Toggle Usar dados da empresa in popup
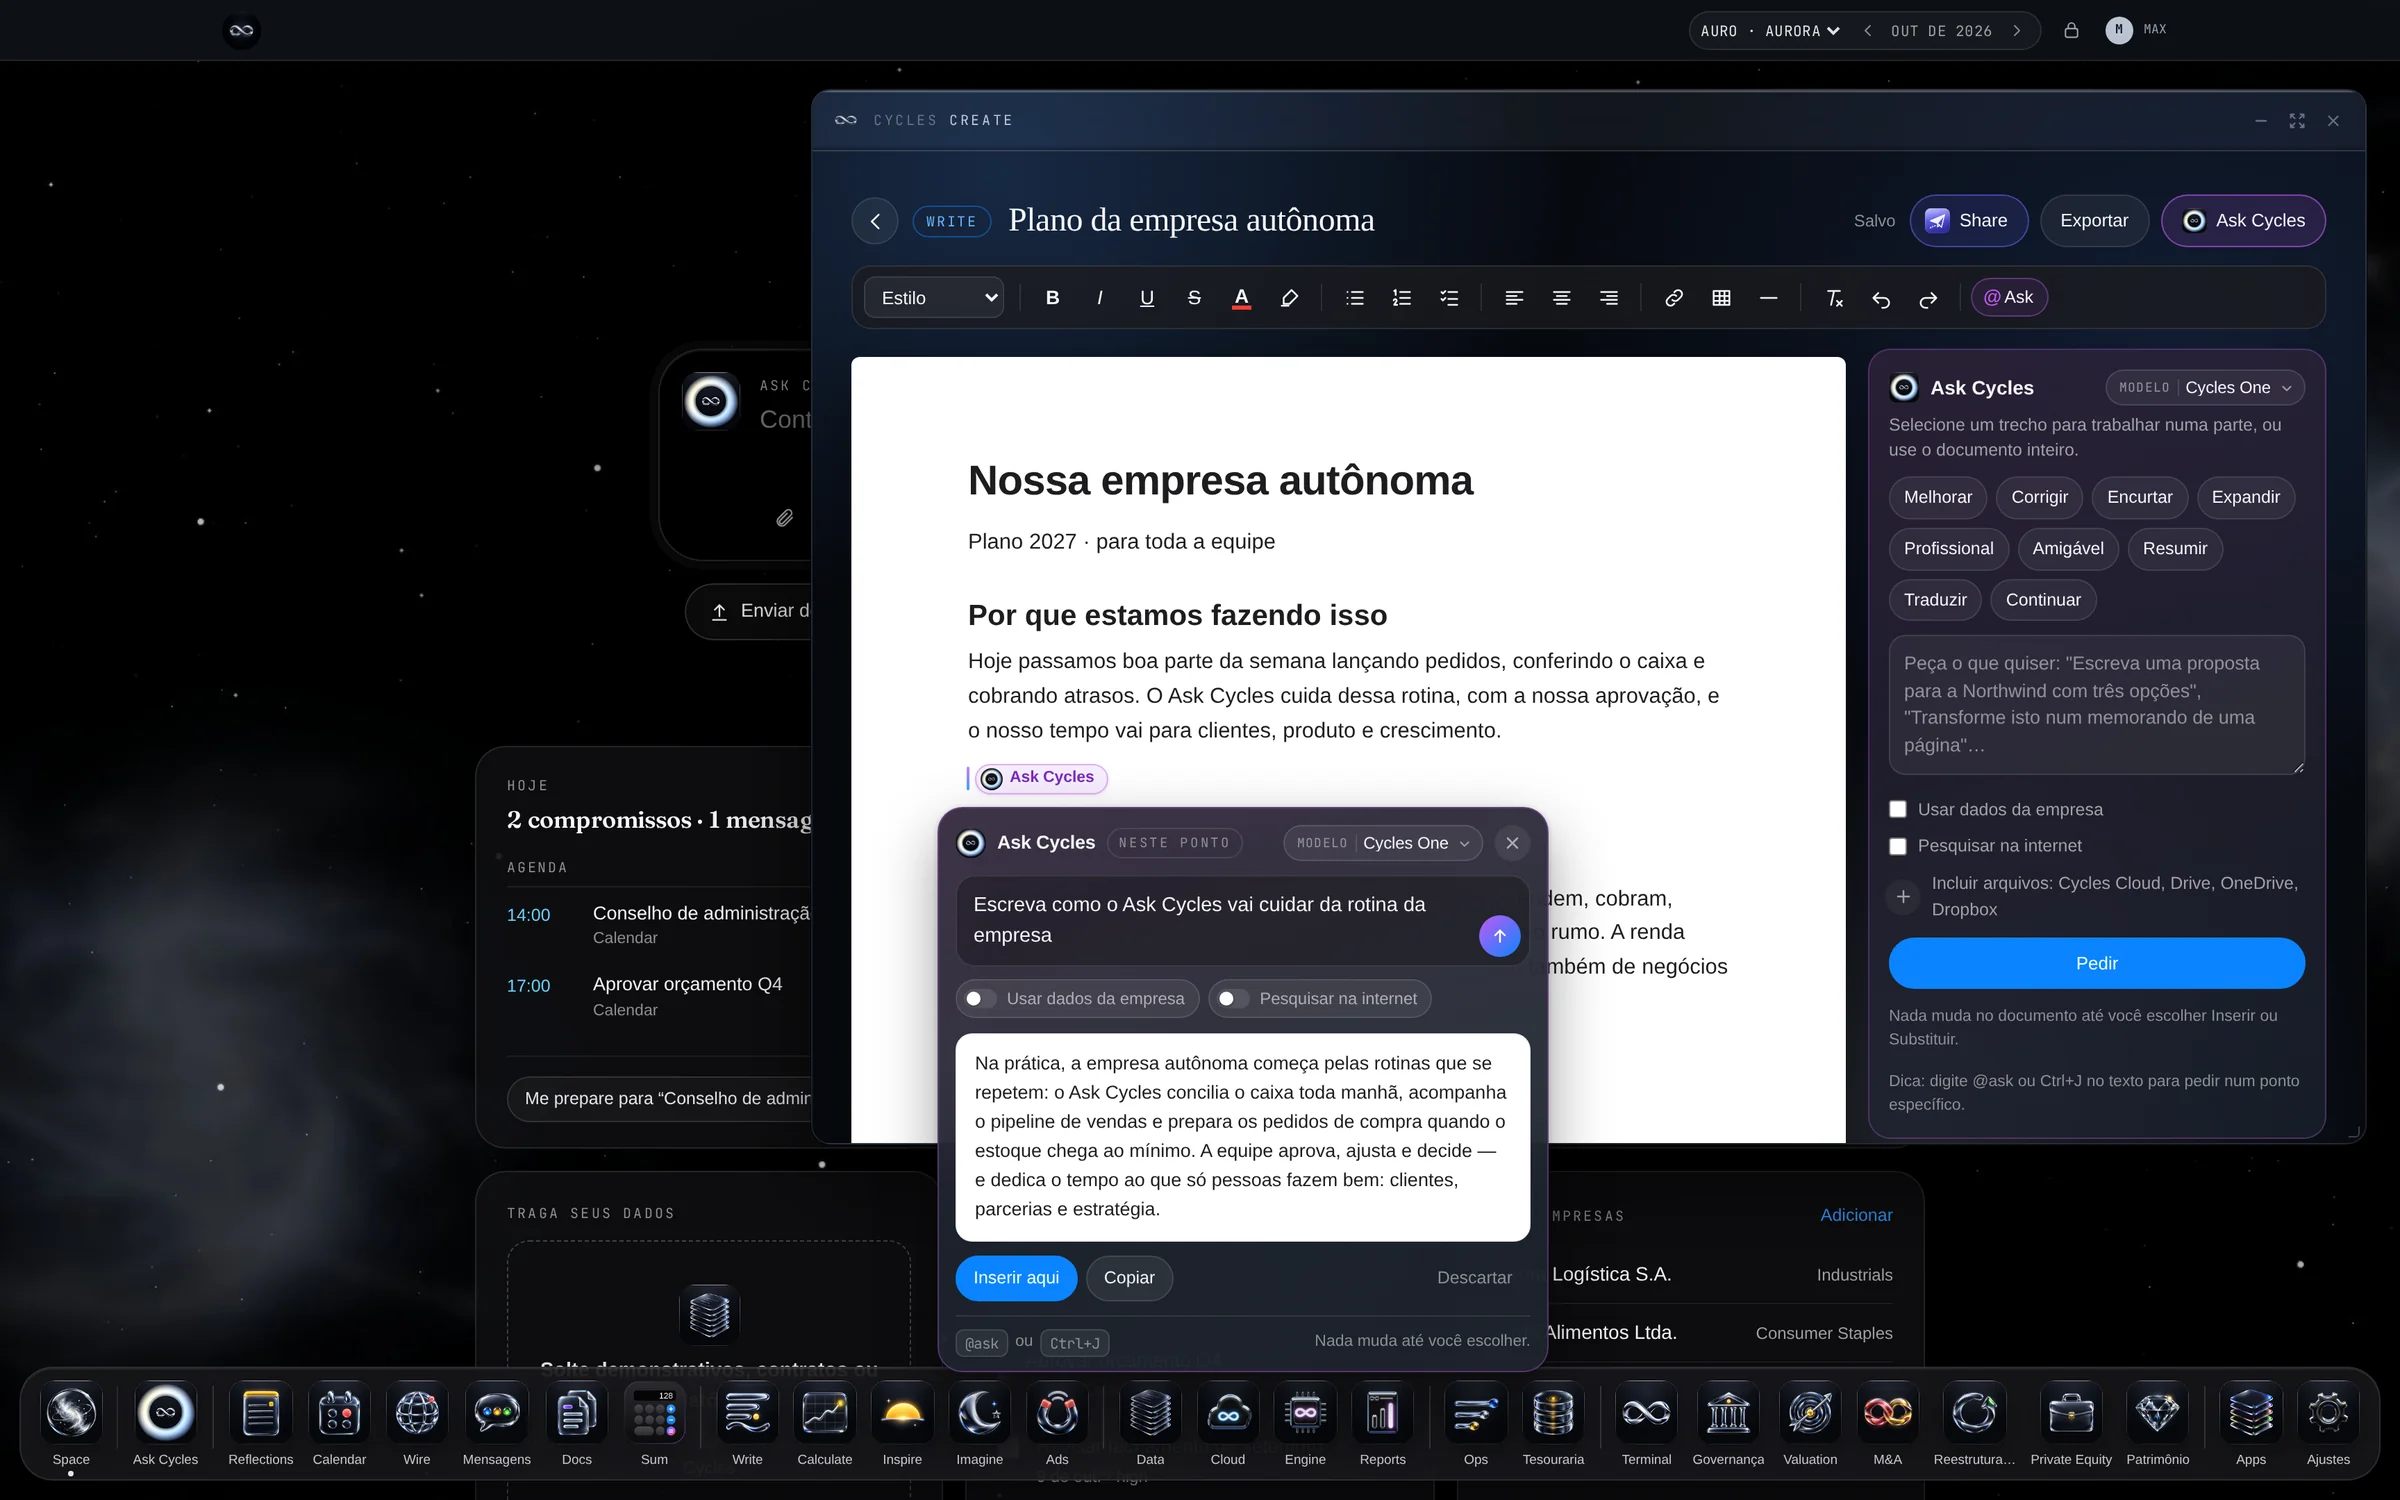 point(1078,998)
